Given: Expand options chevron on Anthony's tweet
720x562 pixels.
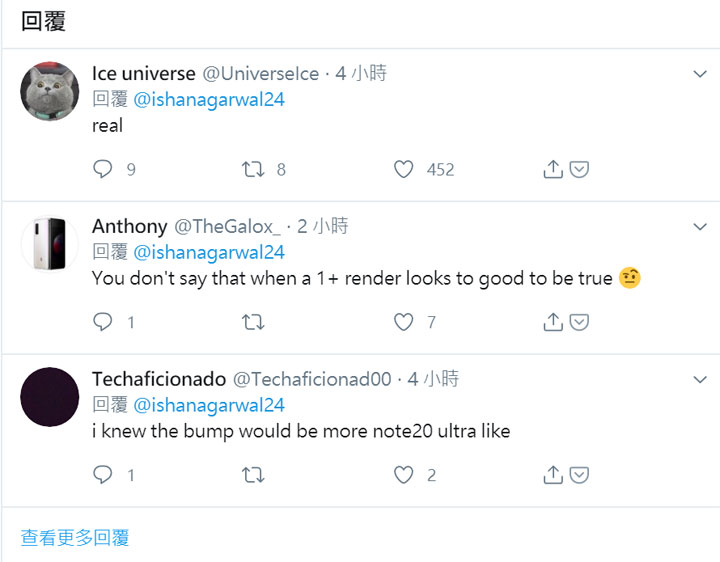Looking at the screenshot, I should click(701, 227).
